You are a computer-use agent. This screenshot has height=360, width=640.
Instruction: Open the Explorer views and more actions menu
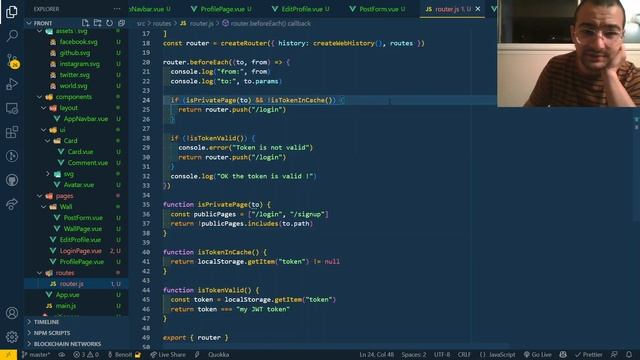[x=117, y=9]
